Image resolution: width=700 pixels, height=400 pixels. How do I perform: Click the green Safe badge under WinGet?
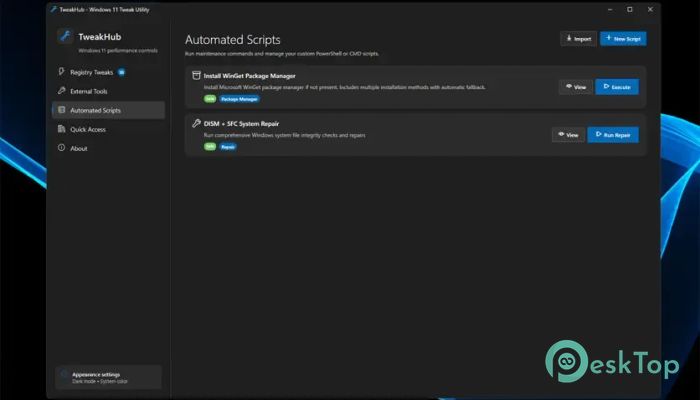coord(210,99)
